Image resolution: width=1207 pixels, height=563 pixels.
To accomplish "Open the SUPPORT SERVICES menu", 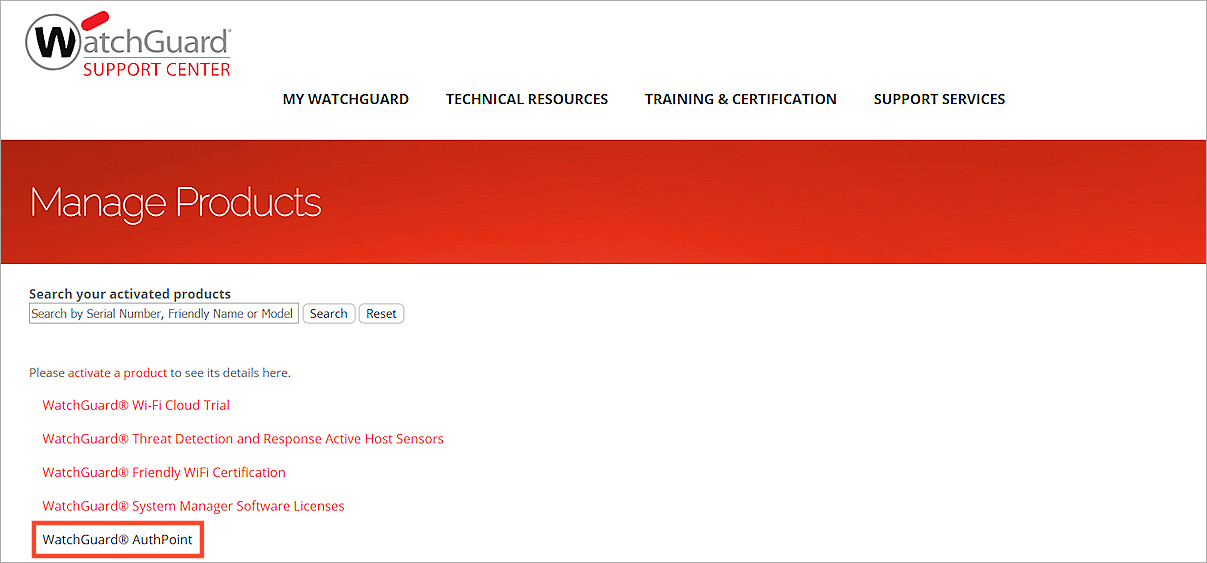I will tap(940, 99).
